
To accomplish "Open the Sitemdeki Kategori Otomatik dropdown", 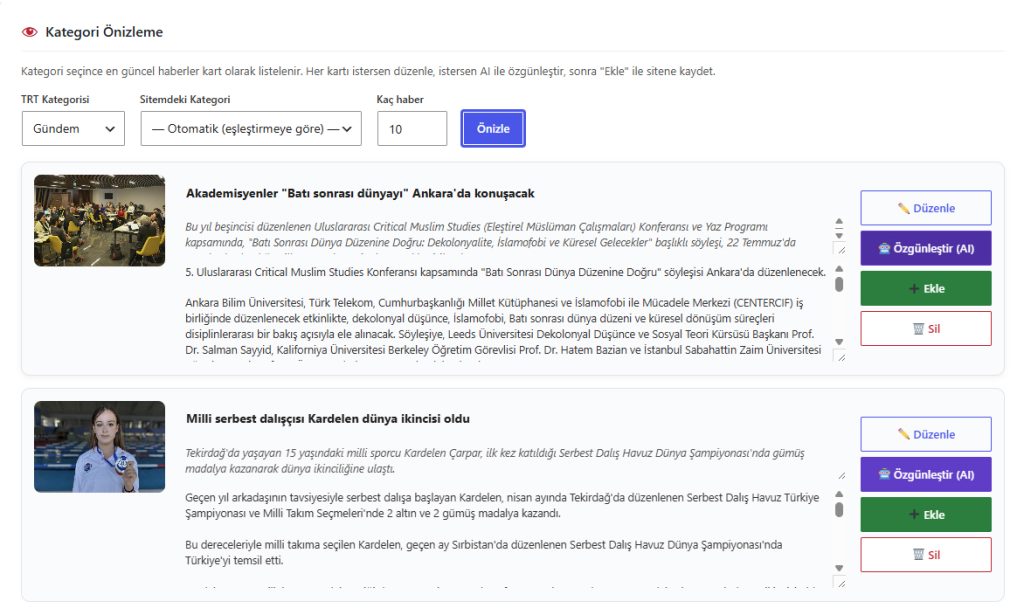I will click(251, 129).
